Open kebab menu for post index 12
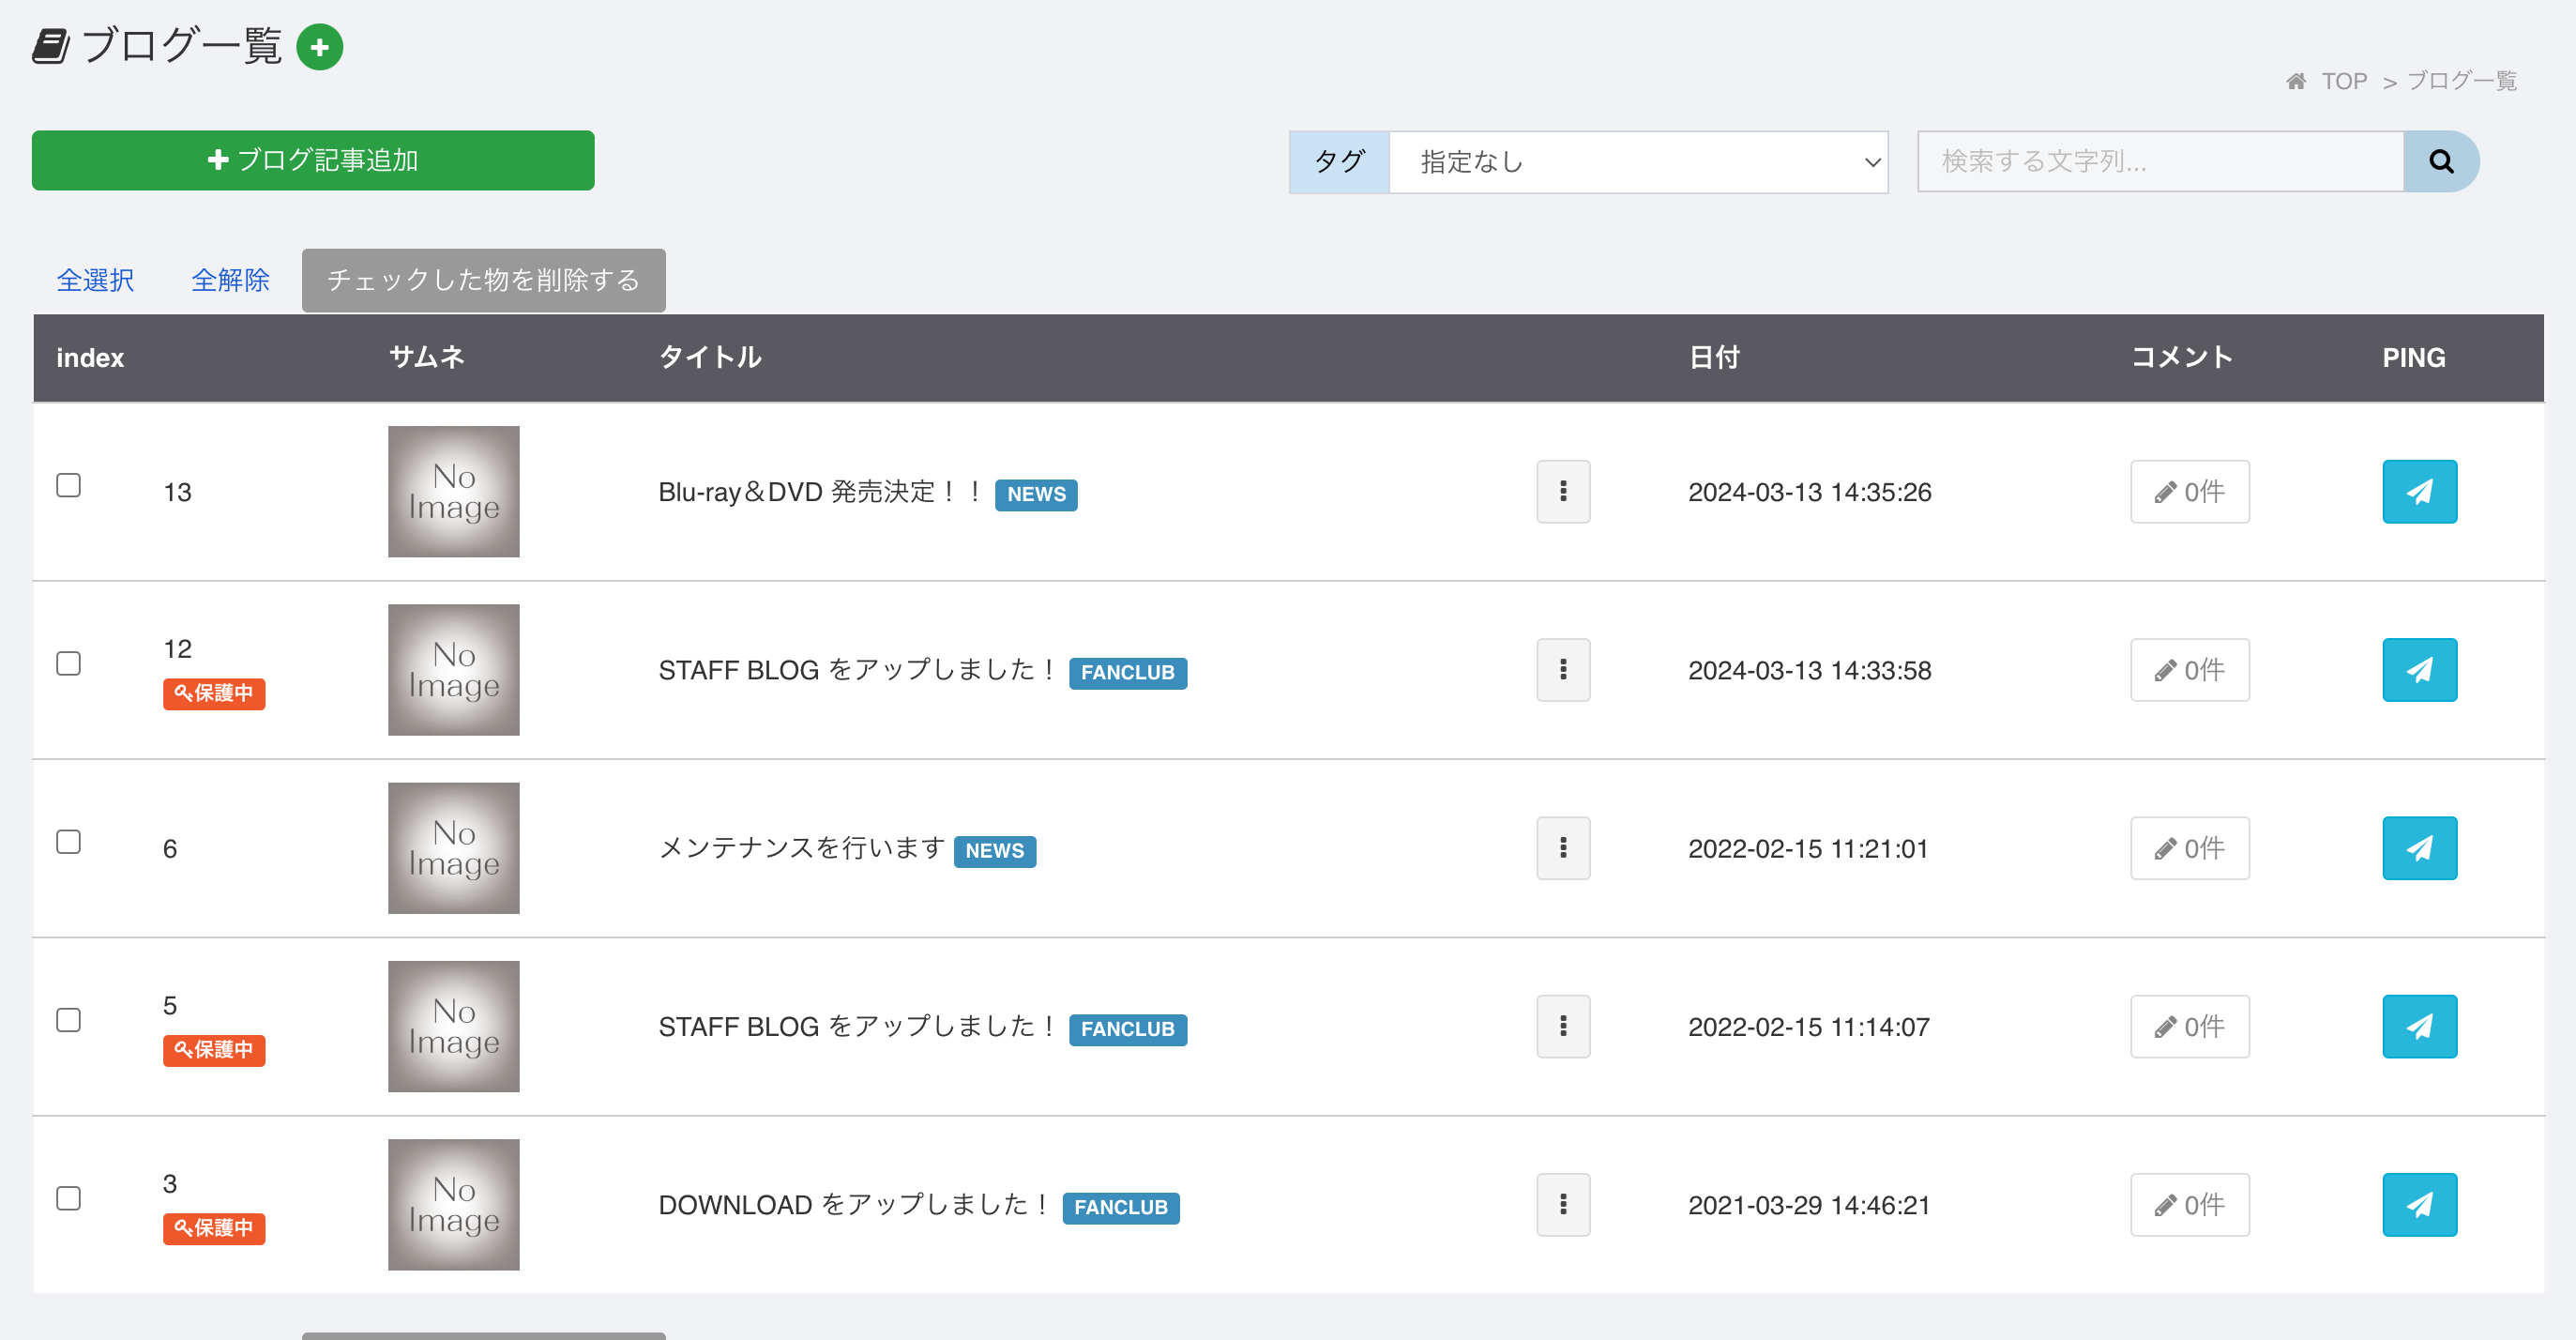Image resolution: width=2576 pixels, height=1340 pixels. tap(1563, 670)
